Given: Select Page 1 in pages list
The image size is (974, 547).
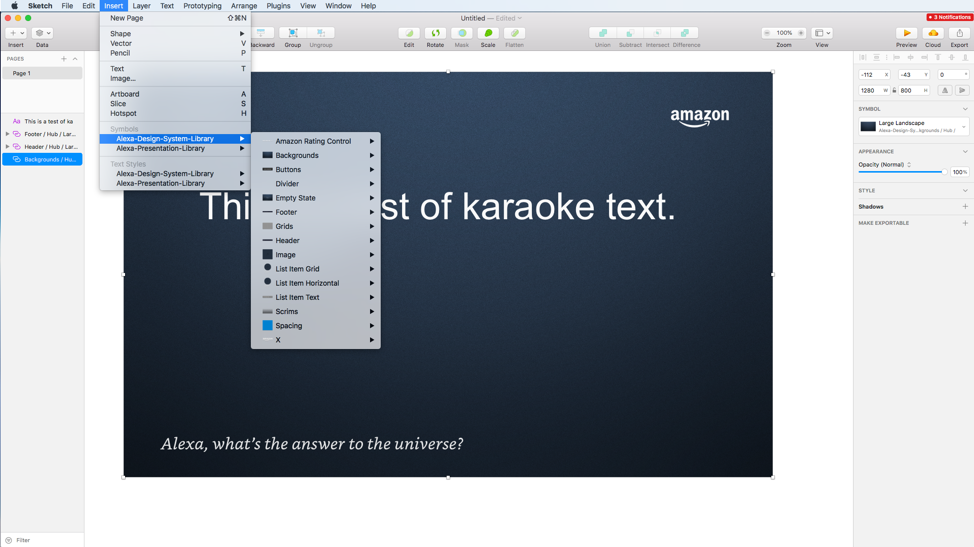Looking at the screenshot, I should [42, 73].
